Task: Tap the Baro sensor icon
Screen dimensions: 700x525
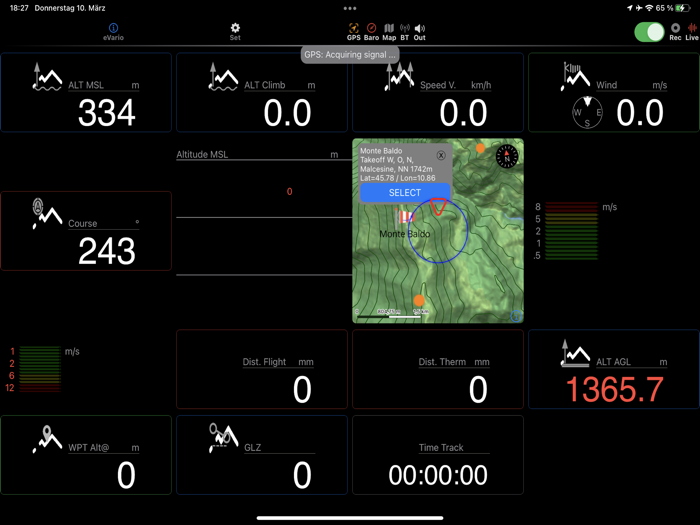Action: (x=371, y=28)
